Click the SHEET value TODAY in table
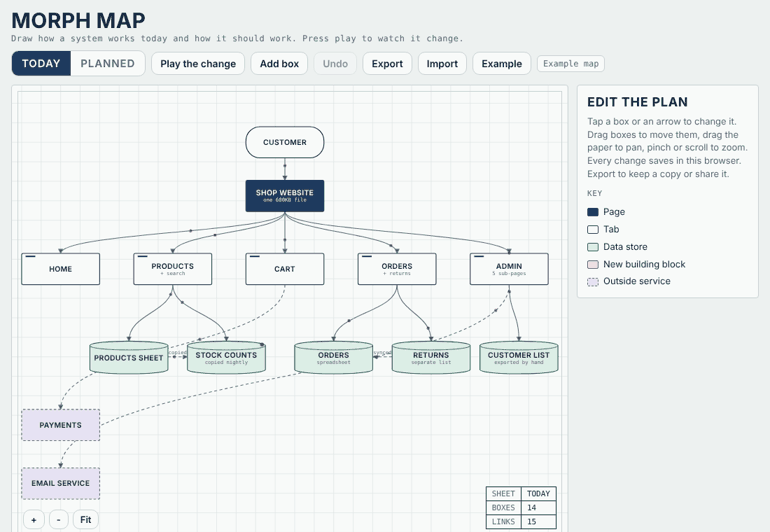Screen dimensions: 770x532 538,494
